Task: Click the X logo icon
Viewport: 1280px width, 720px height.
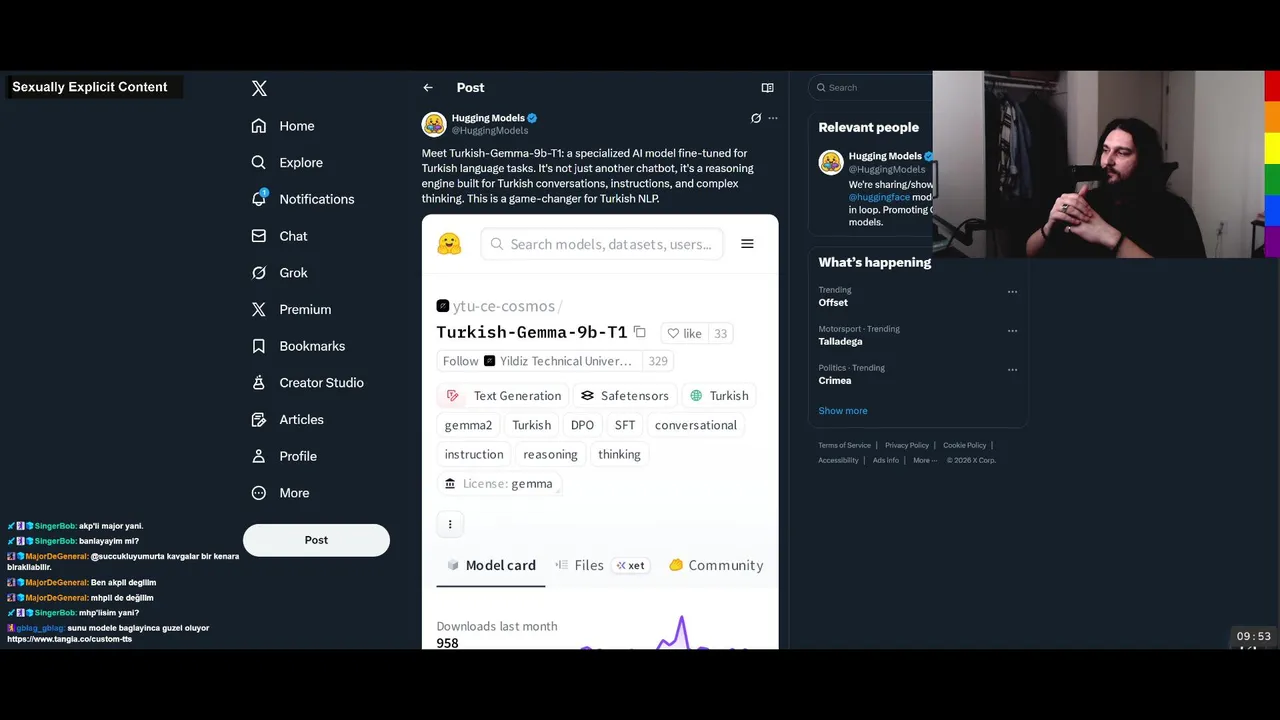Action: pyautogui.click(x=259, y=88)
